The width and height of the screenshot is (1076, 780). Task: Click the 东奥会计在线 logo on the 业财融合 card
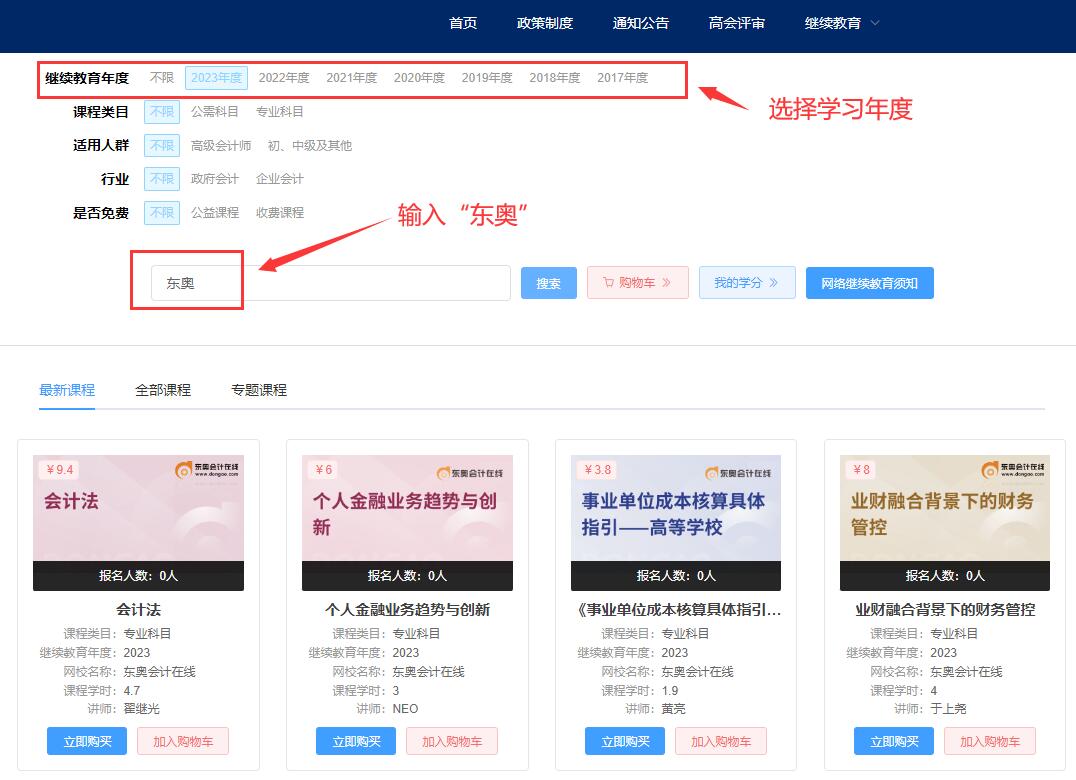click(1014, 466)
